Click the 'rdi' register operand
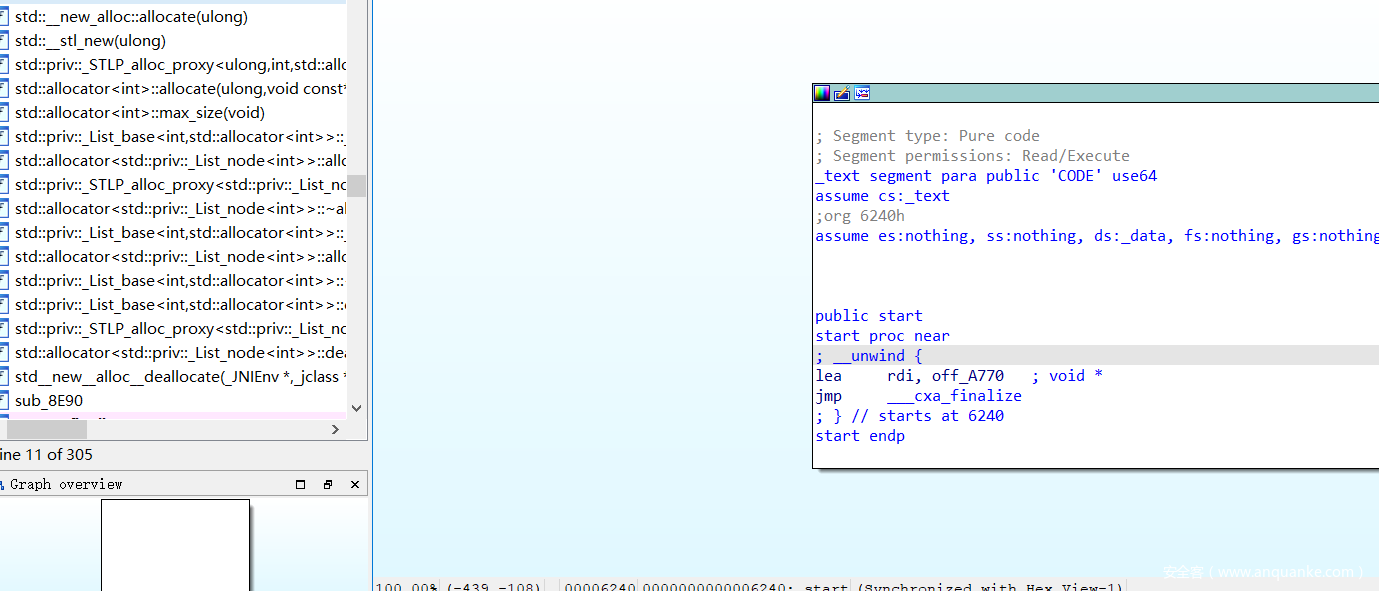The image size is (1379, 591). click(x=903, y=376)
